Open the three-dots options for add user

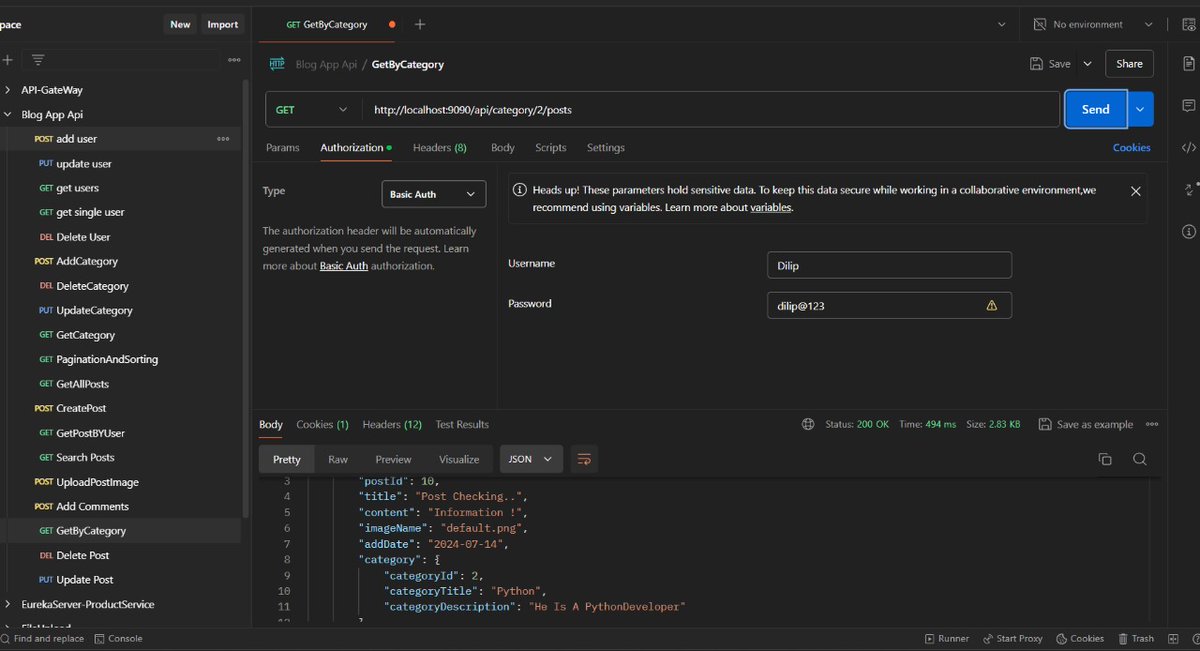tap(223, 139)
